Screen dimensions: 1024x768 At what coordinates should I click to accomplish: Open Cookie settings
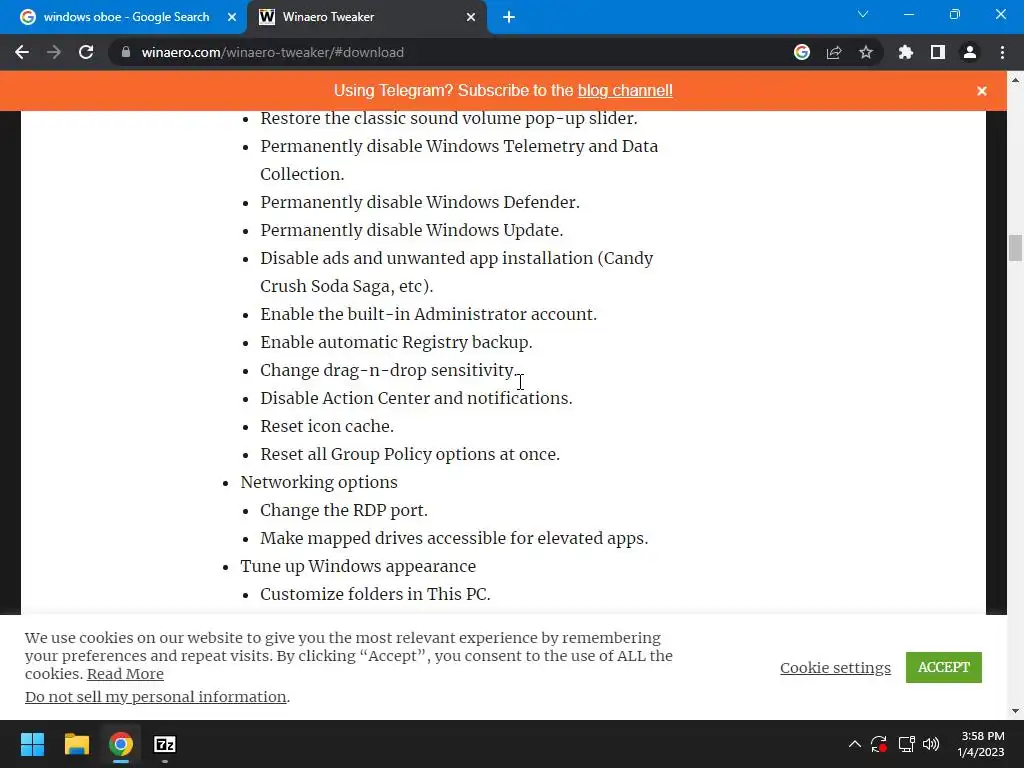pos(835,667)
